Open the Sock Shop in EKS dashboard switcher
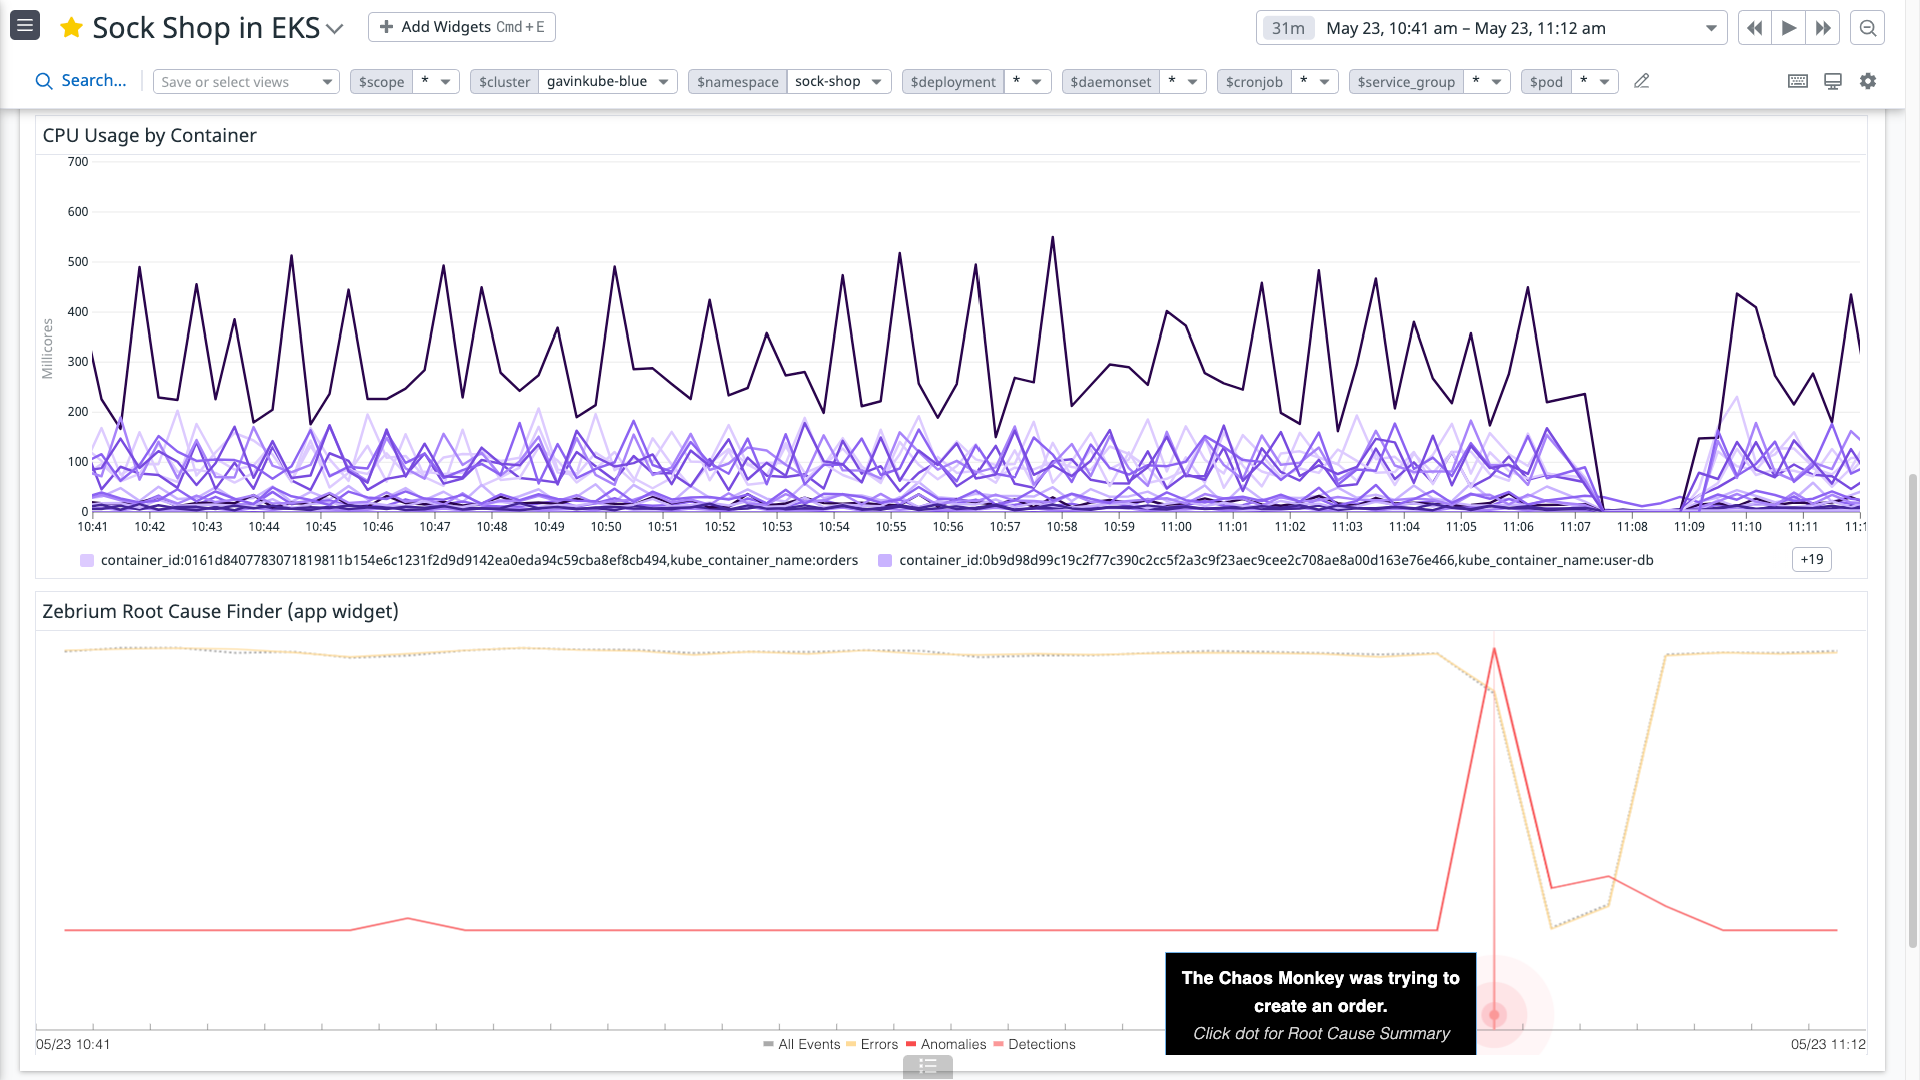1920x1080 pixels. [334, 28]
